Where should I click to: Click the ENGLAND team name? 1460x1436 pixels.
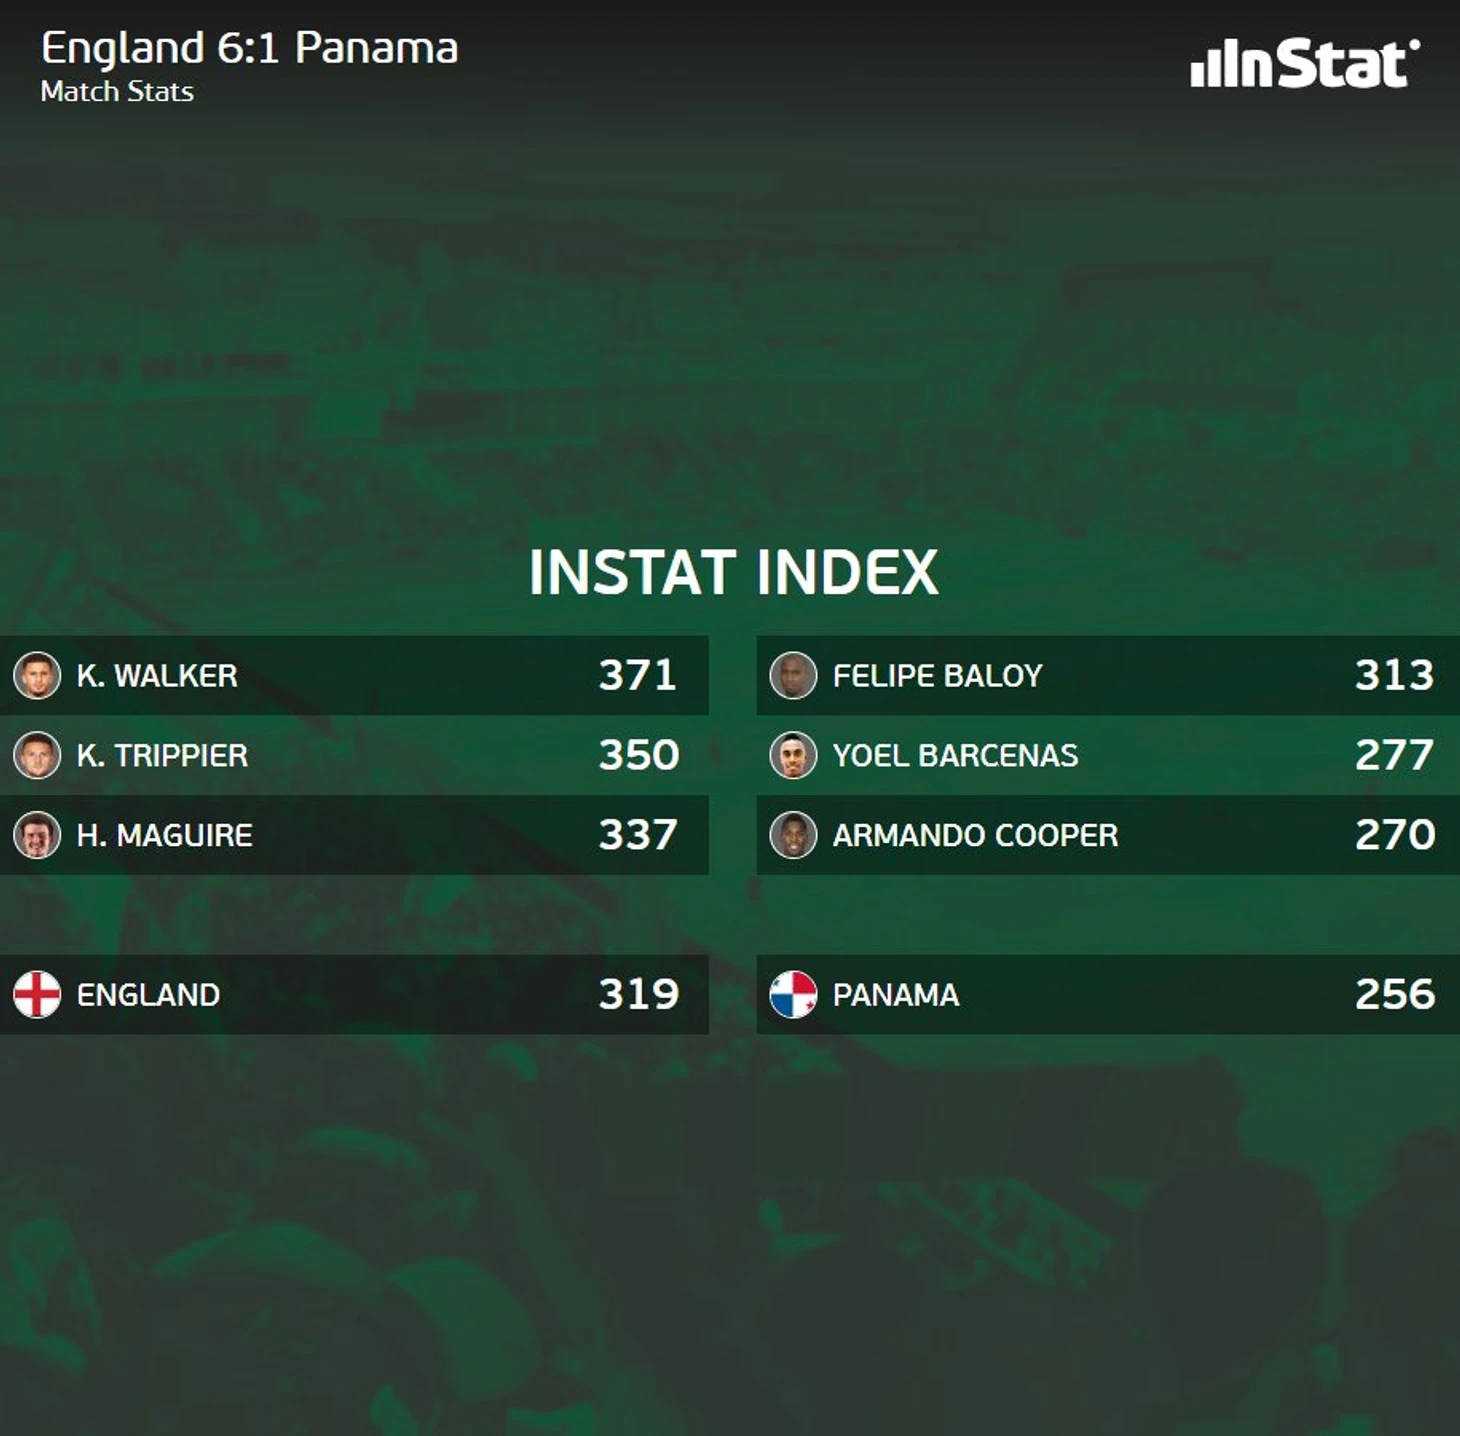click(x=148, y=995)
